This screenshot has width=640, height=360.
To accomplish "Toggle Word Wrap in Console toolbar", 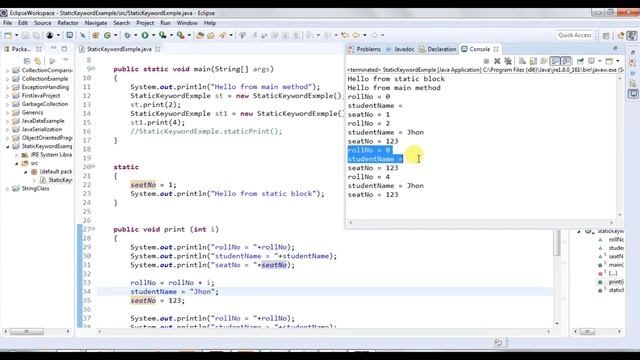I will (x=544, y=61).
